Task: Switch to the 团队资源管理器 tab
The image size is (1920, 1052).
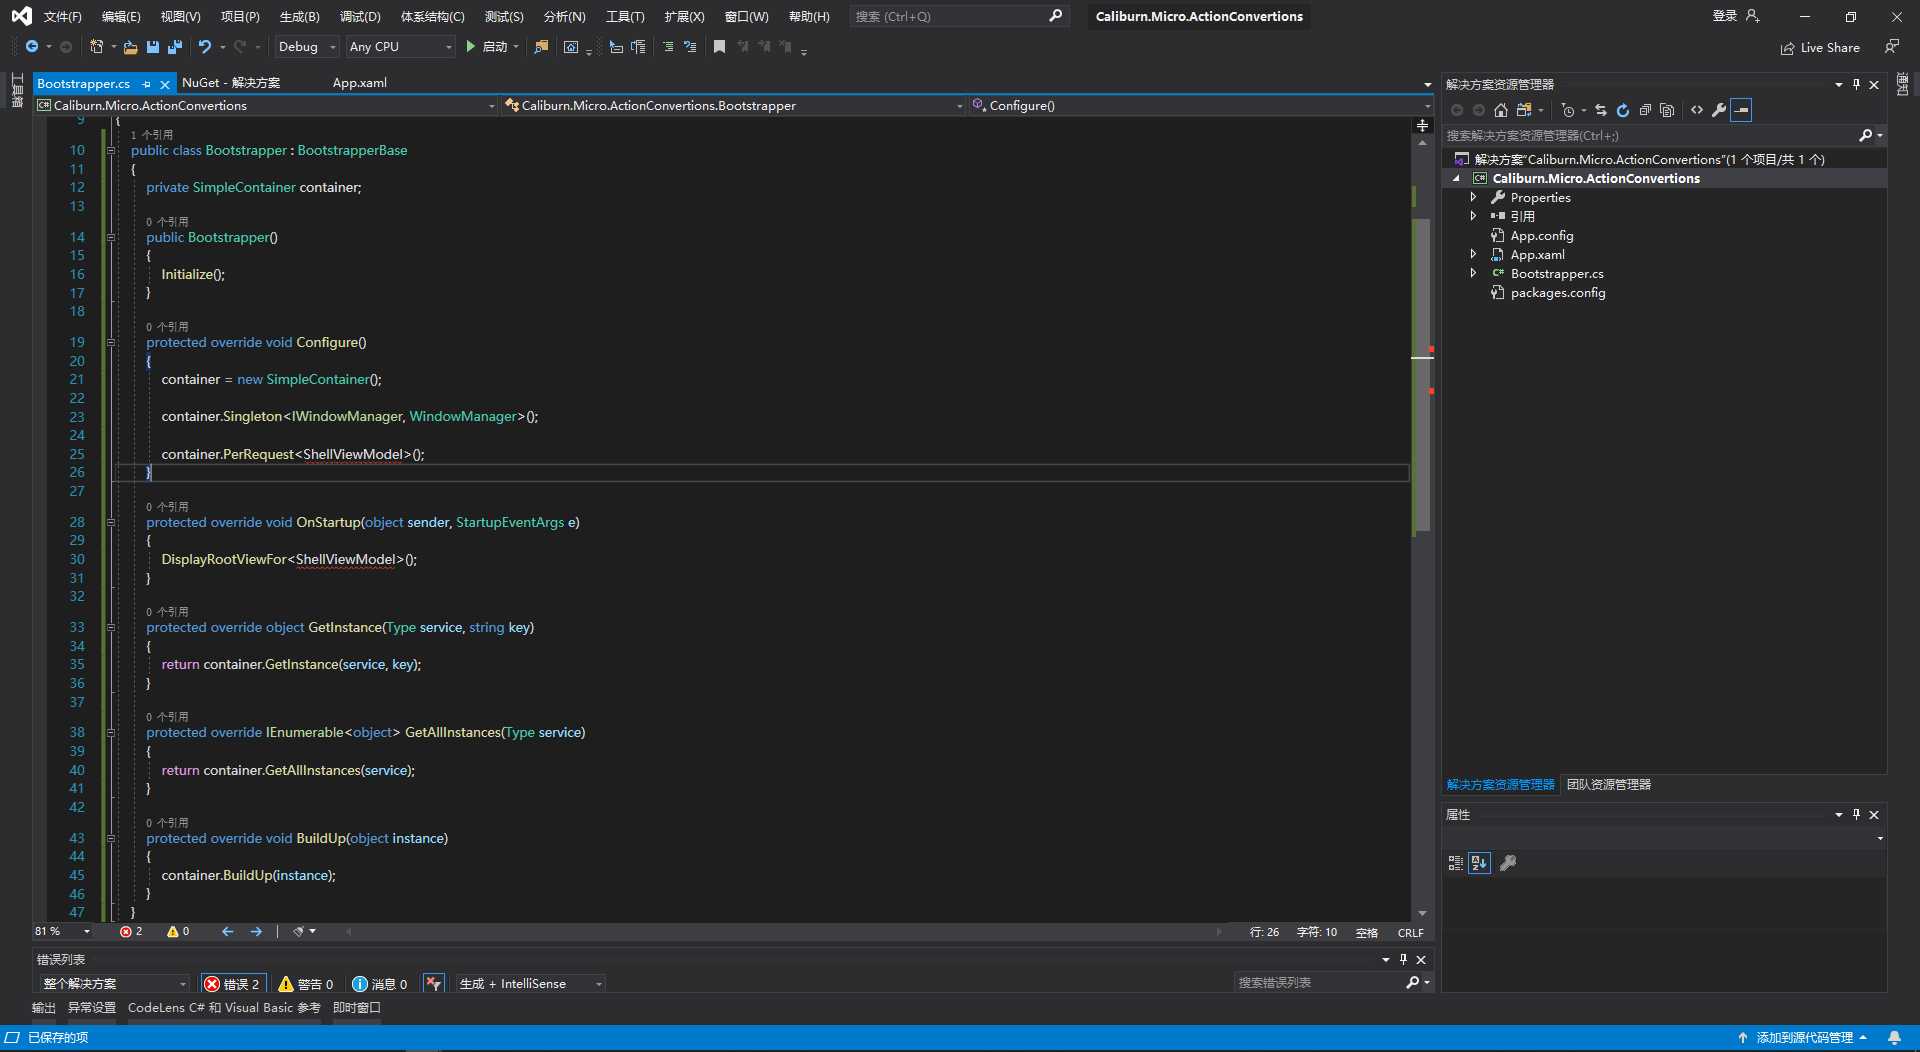Action: pyautogui.click(x=1608, y=785)
